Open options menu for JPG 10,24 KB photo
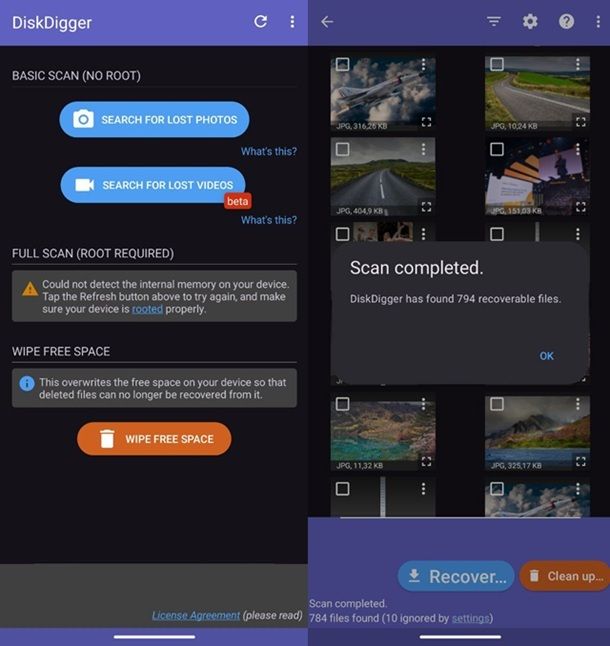This screenshot has height=646, width=610. [x=578, y=64]
